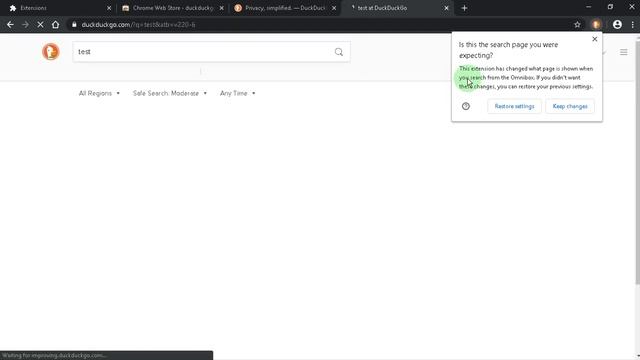Screen dimensions: 640x360
Task: Open a new tab with plus button
Action: pyautogui.click(x=464, y=8)
